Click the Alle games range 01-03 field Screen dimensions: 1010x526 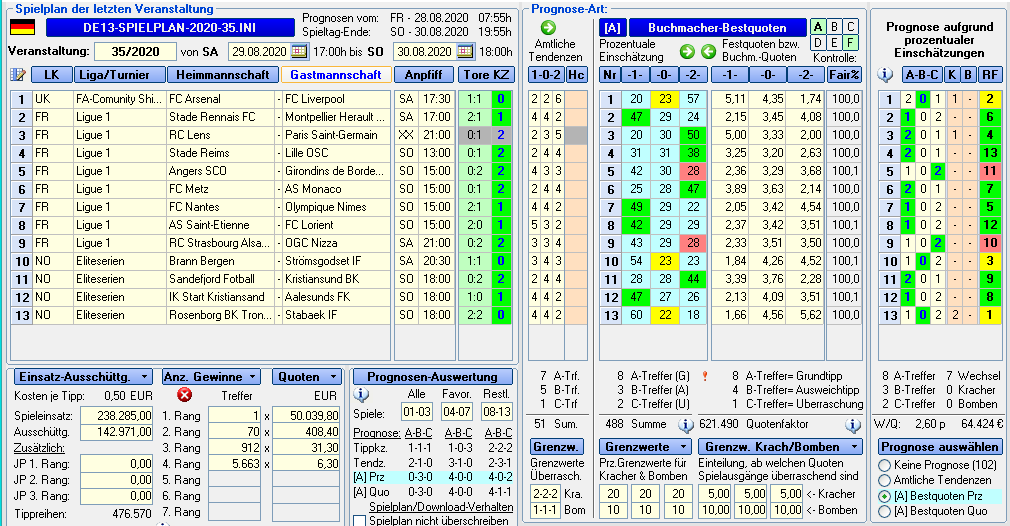tap(416, 412)
